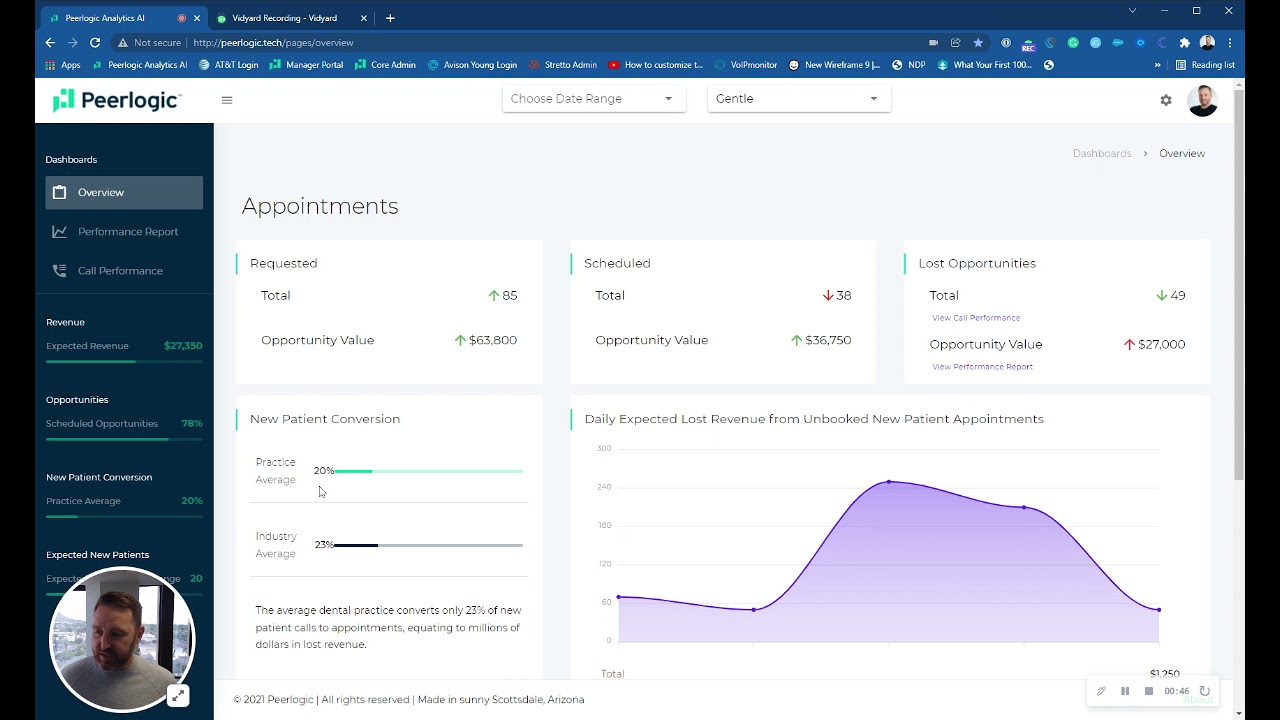Open Chrome three-dot menu
This screenshot has width=1280, height=720.
tap(1230, 43)
